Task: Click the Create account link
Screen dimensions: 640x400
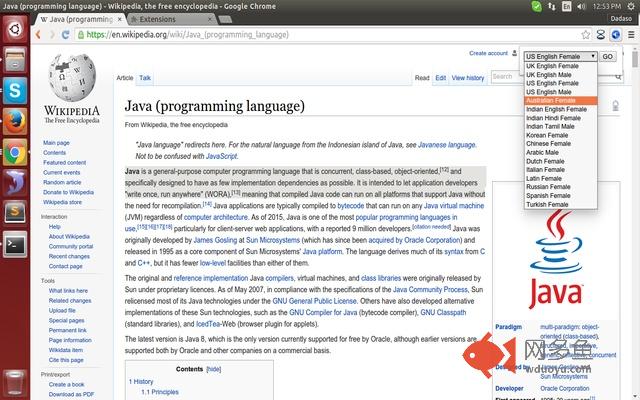Action: (488, 53)
